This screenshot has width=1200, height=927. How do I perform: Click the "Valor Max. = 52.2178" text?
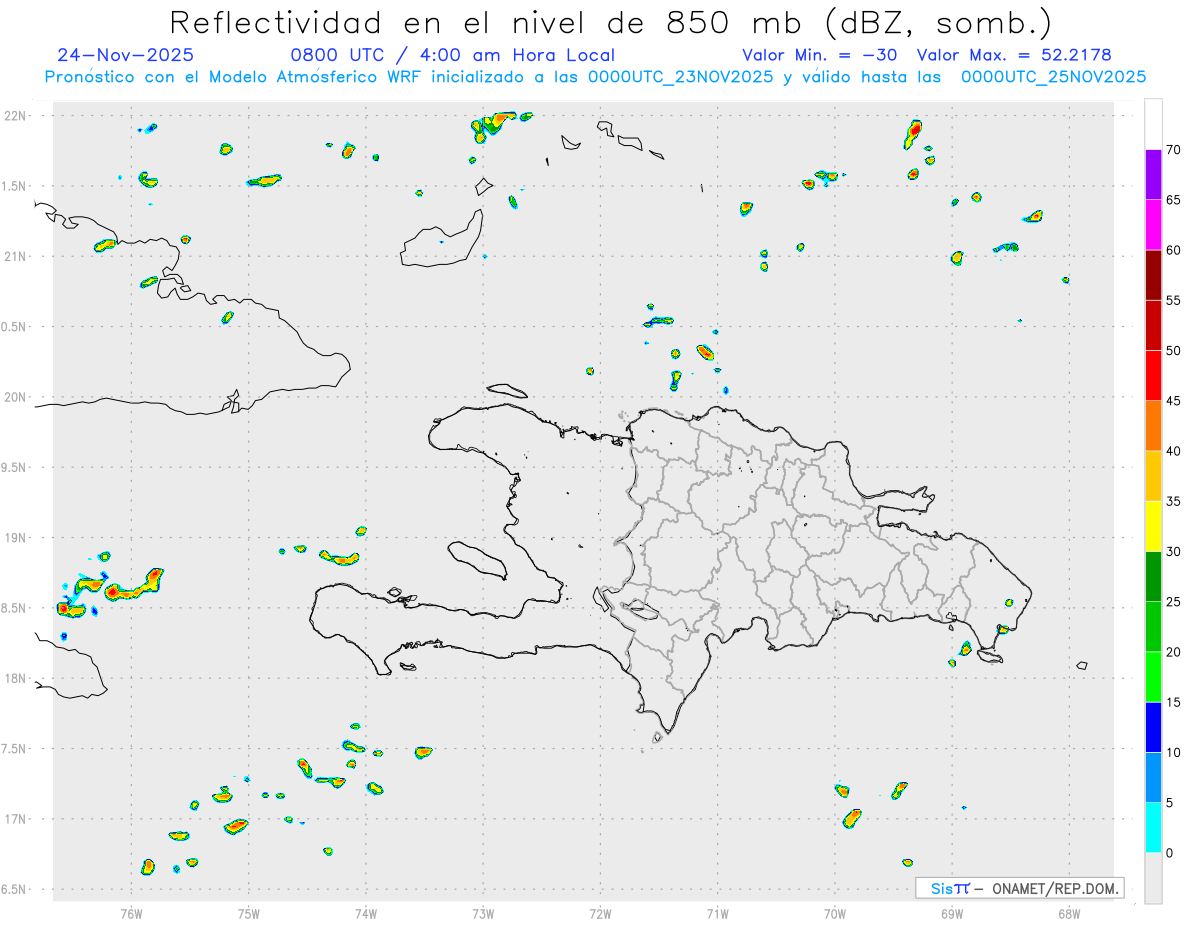pos(1014,55)
